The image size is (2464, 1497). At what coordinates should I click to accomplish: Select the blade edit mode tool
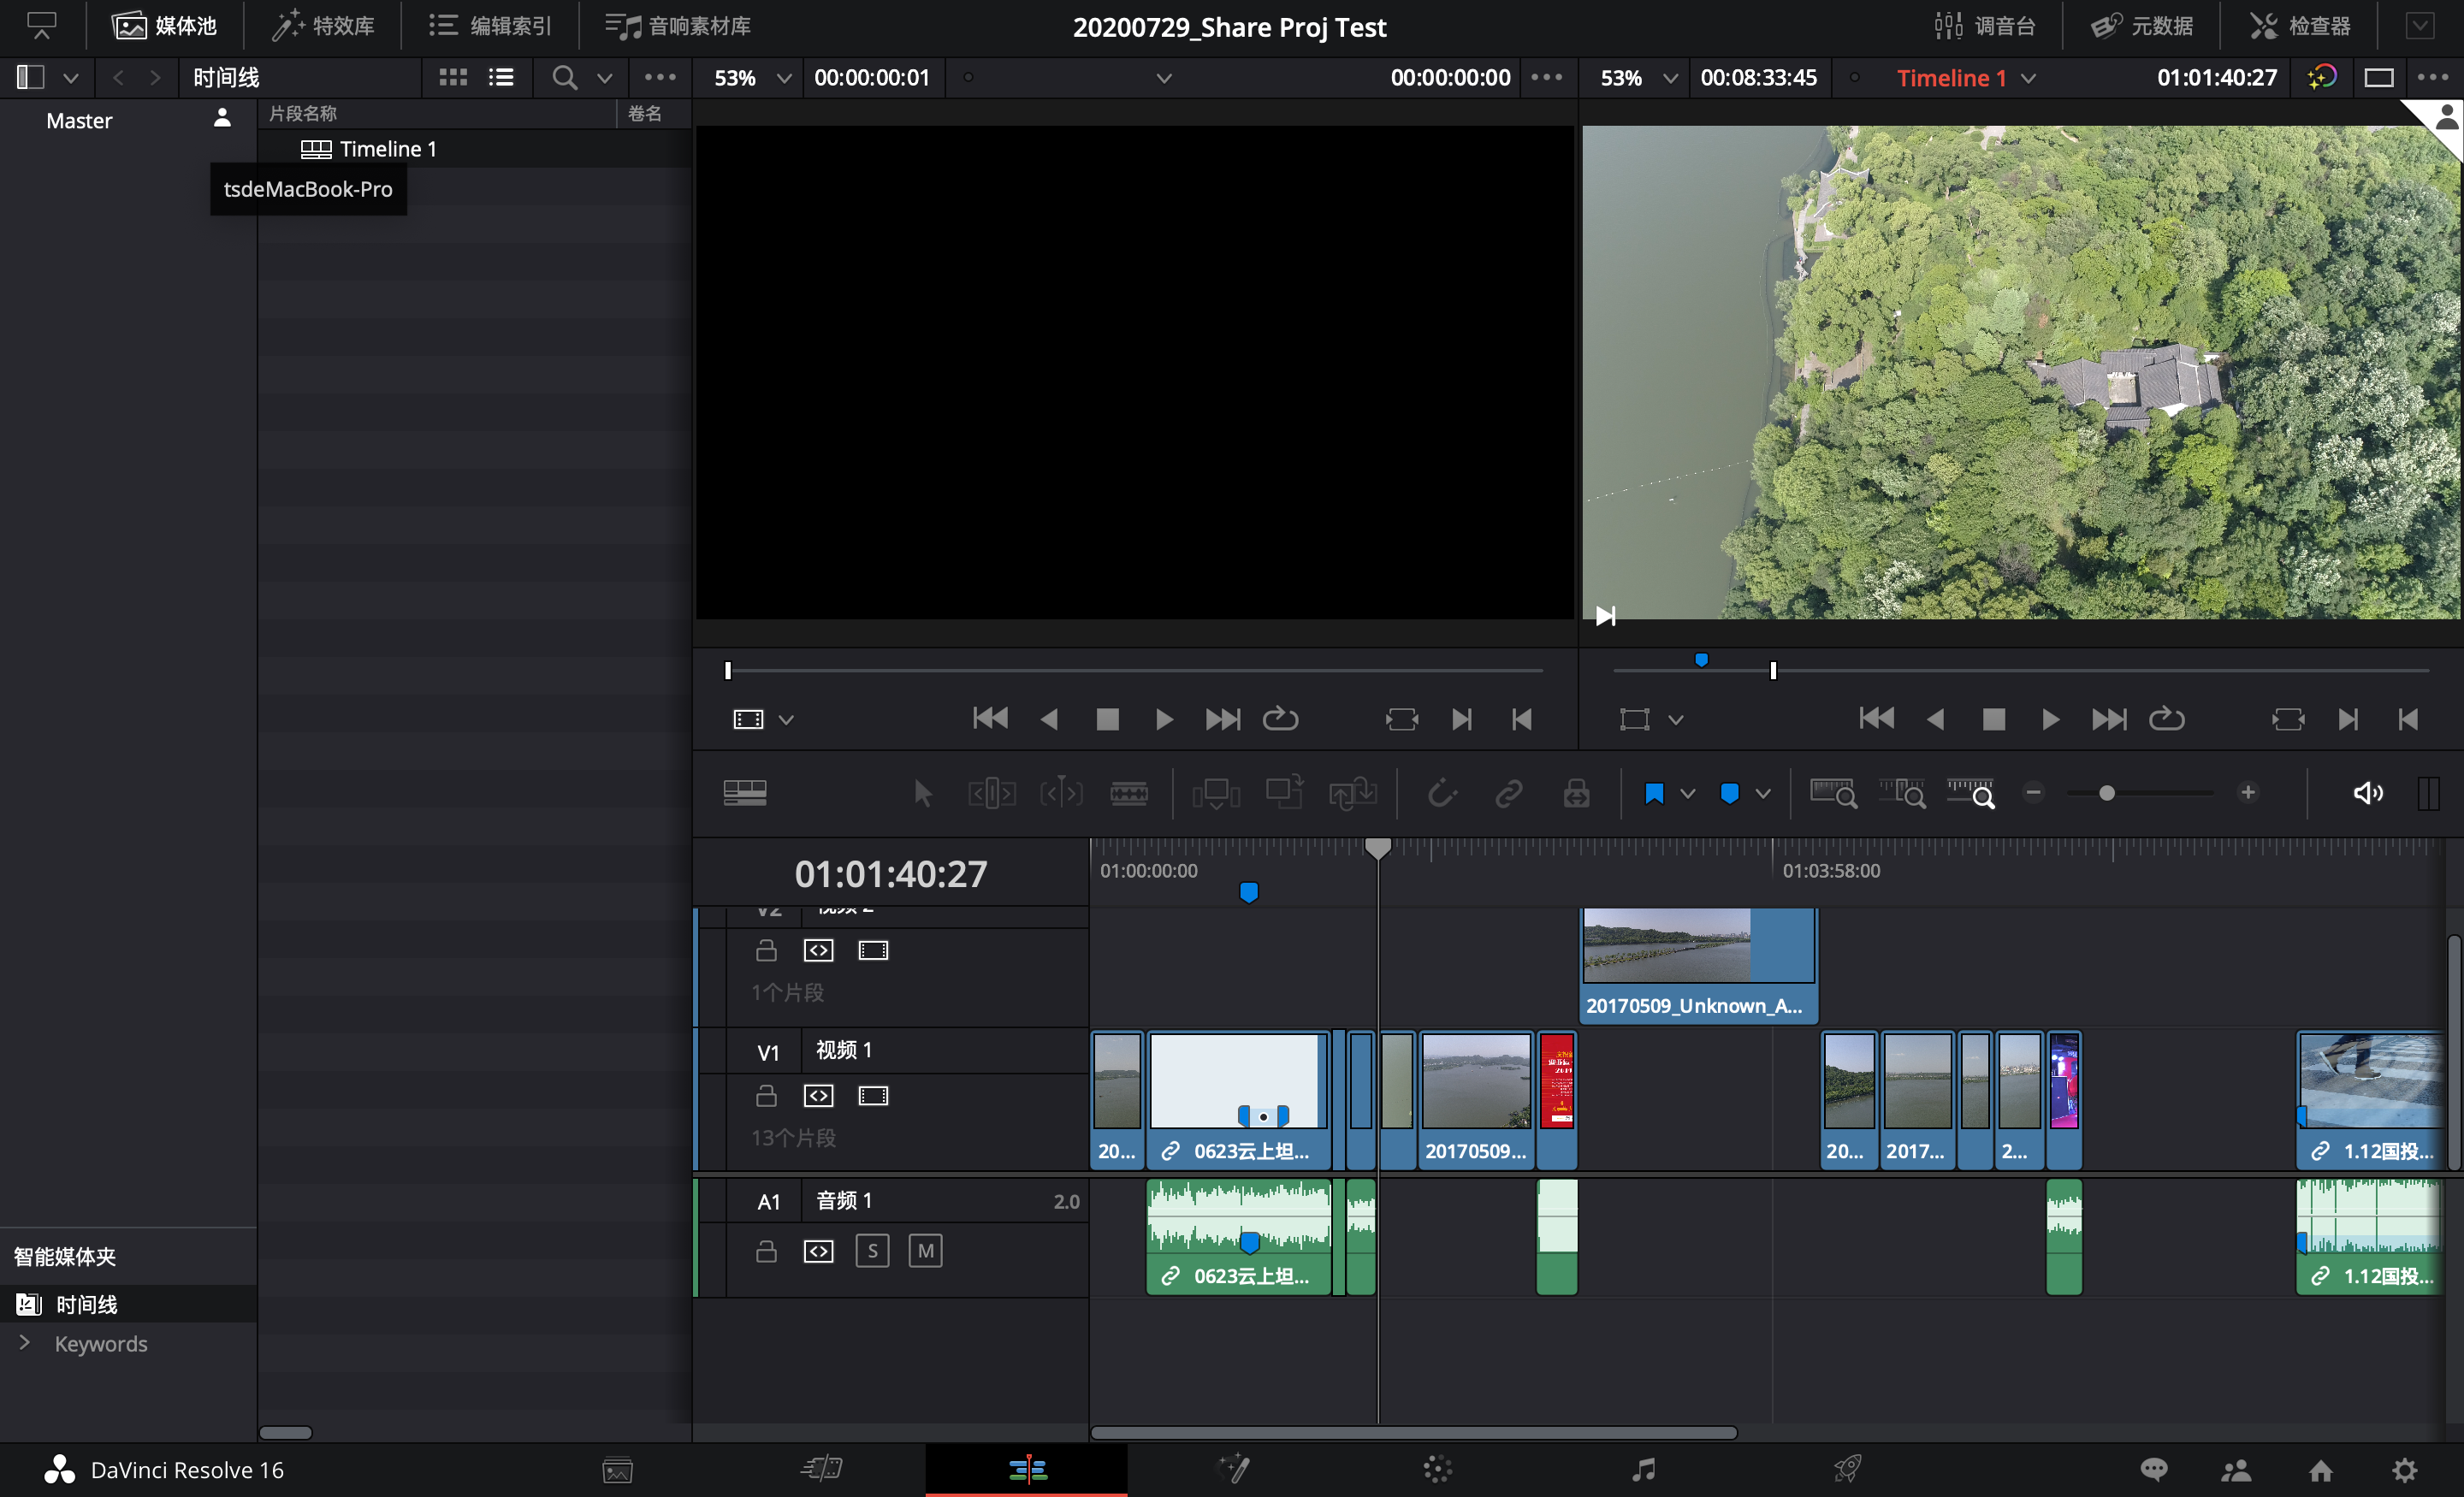pos(1128,793)
